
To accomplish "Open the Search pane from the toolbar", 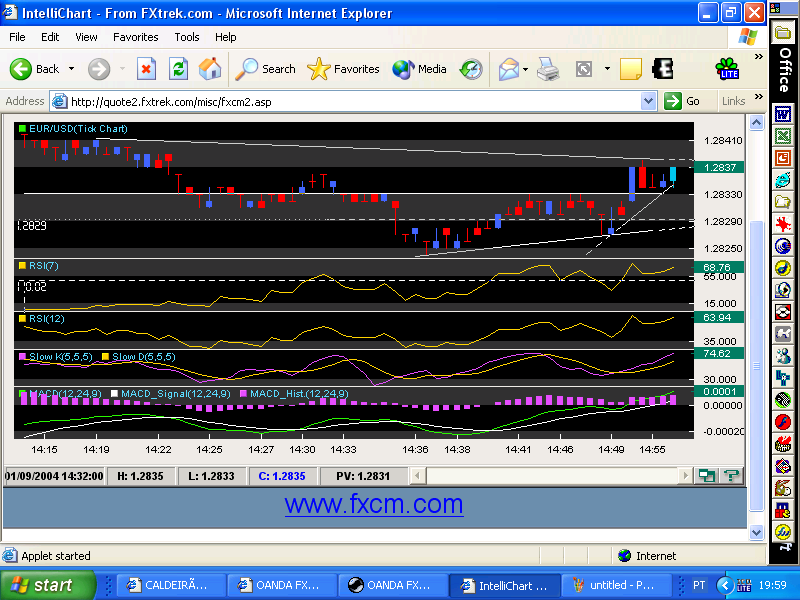I will [x=265, y=69].
